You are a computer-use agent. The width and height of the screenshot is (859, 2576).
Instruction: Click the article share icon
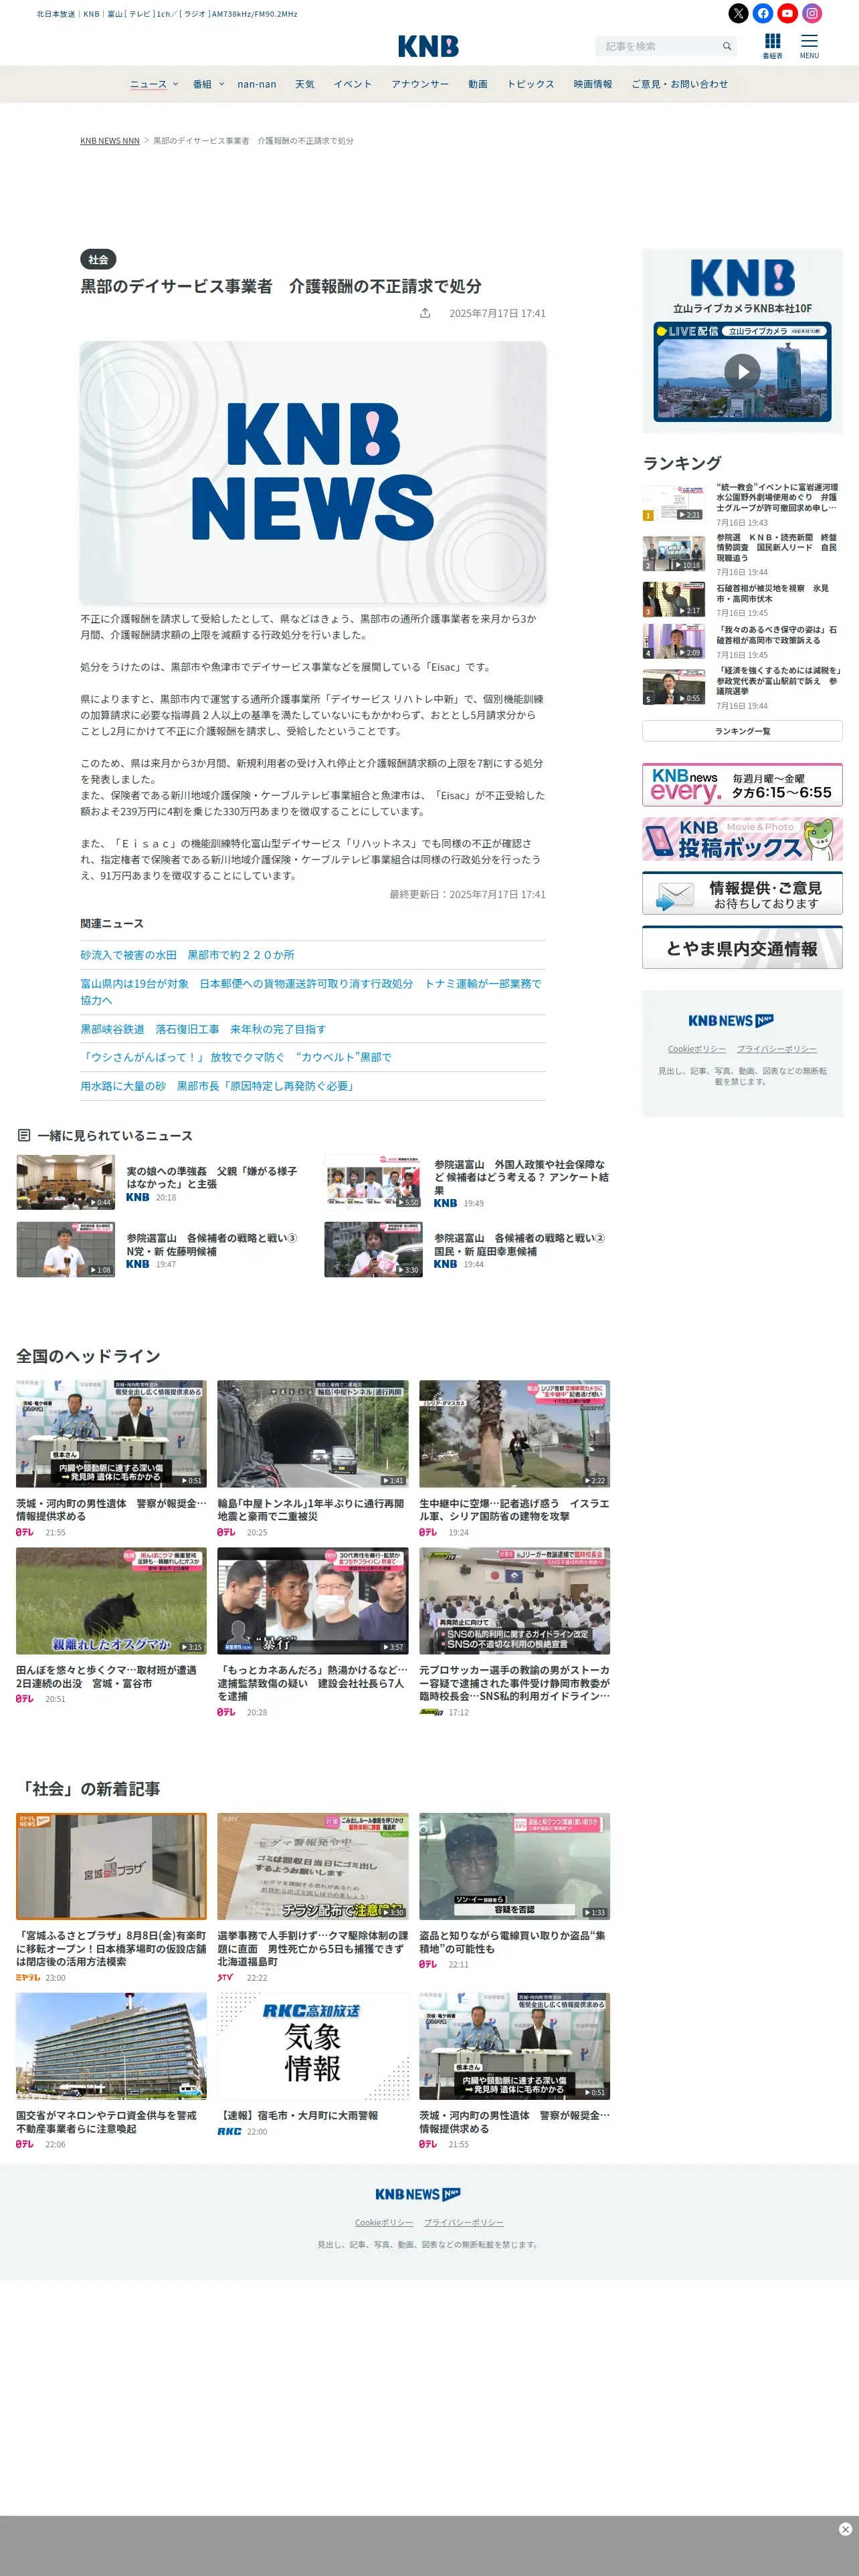tap(425, 313)
